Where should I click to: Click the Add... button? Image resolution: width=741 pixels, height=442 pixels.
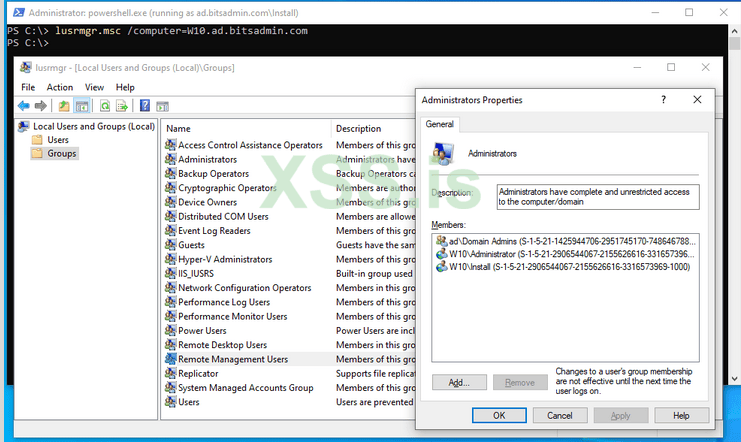point(459,382)
